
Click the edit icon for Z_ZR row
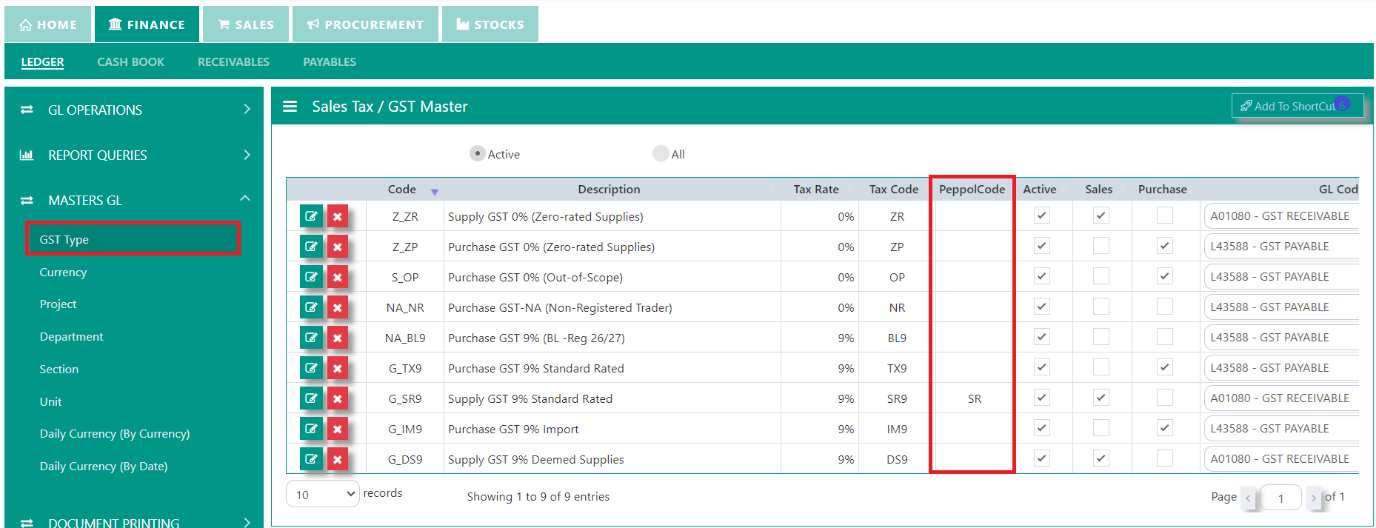click(311, 216)
